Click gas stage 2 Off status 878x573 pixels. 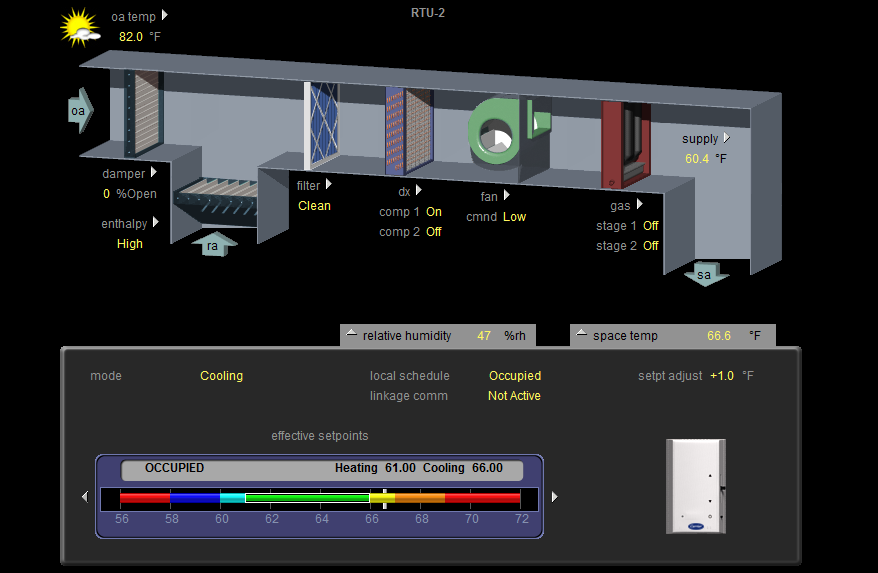(x=651, y=246)
